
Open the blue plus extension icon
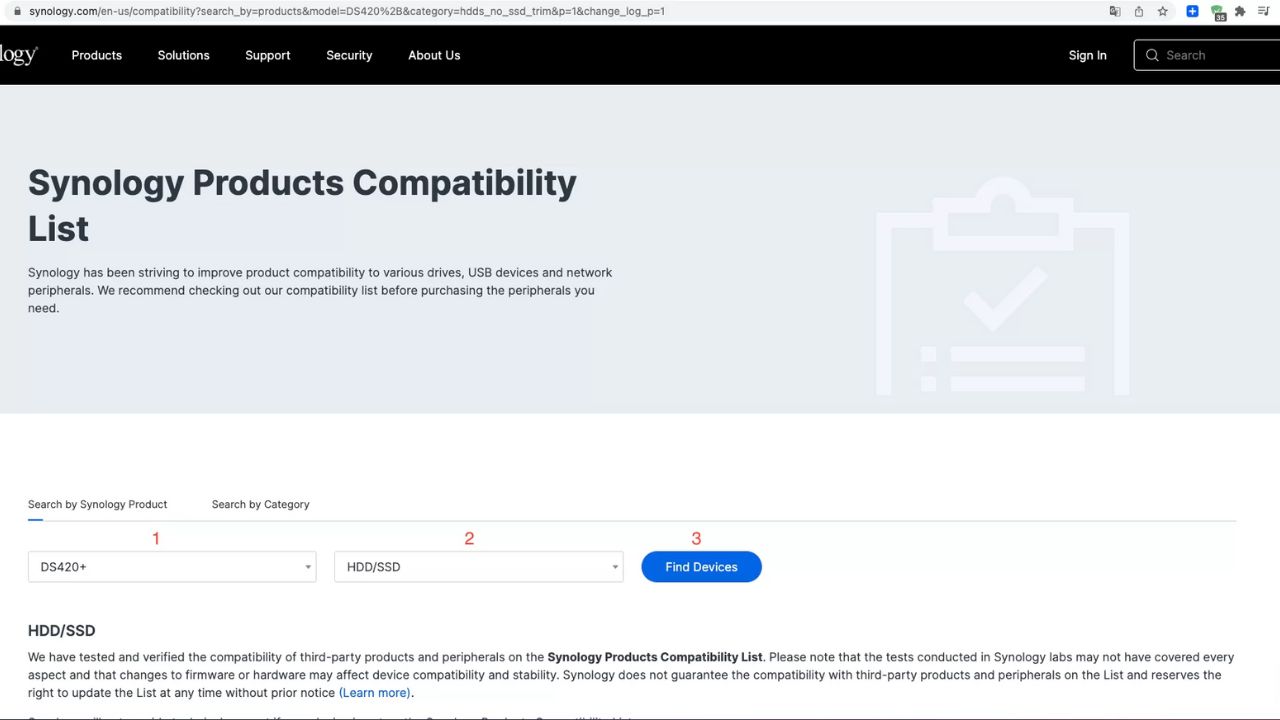point(1192,11)
